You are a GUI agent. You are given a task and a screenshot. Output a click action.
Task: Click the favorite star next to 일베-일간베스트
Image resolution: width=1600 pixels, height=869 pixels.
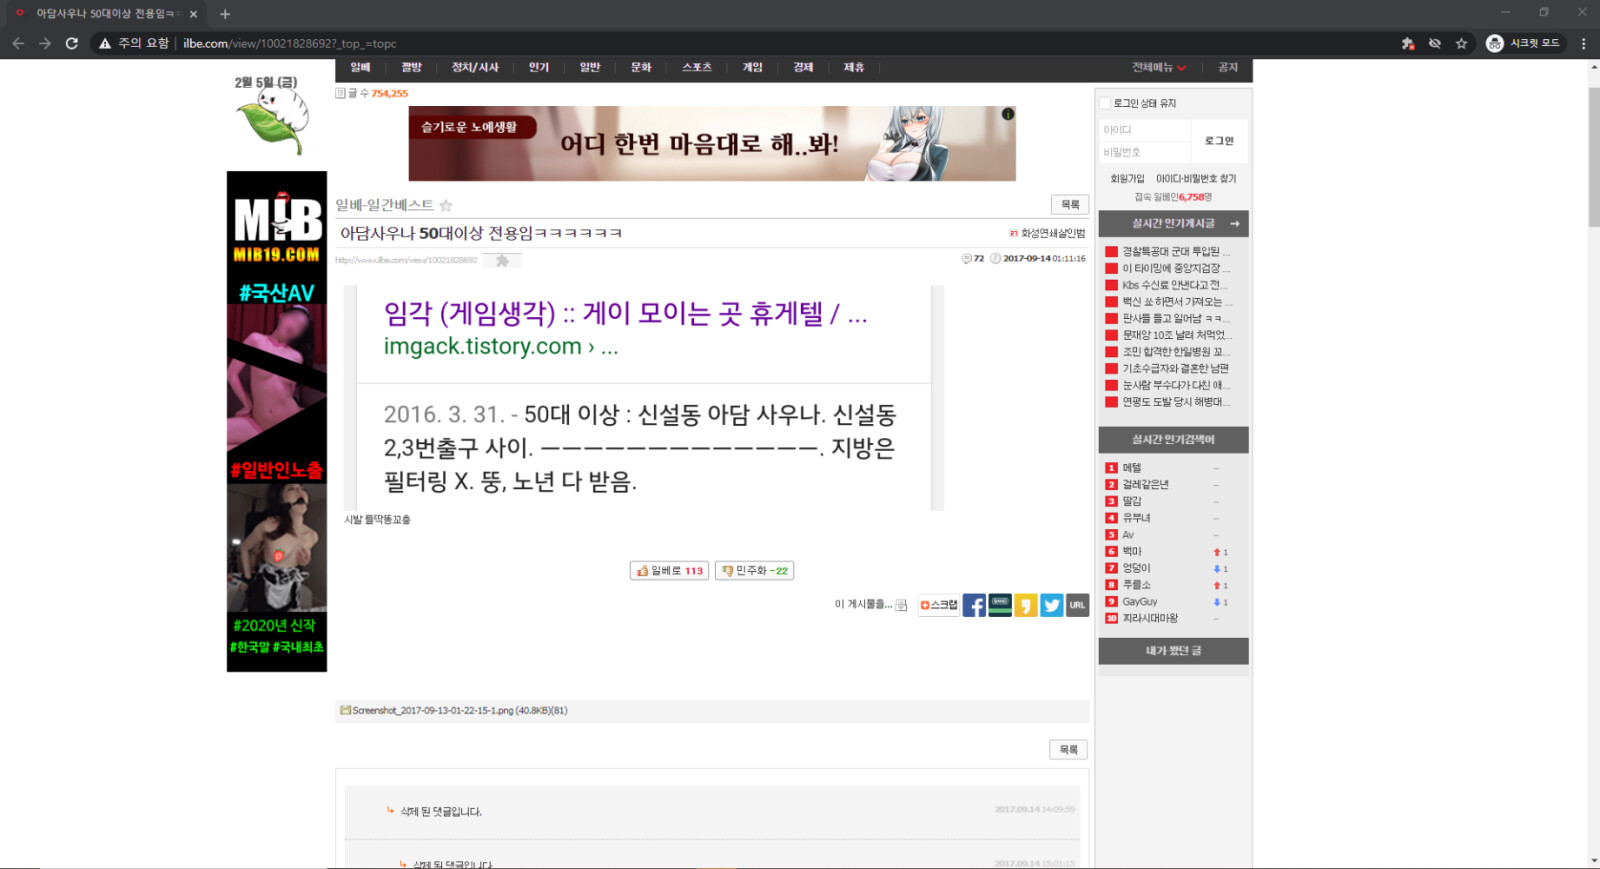point(446,206)
